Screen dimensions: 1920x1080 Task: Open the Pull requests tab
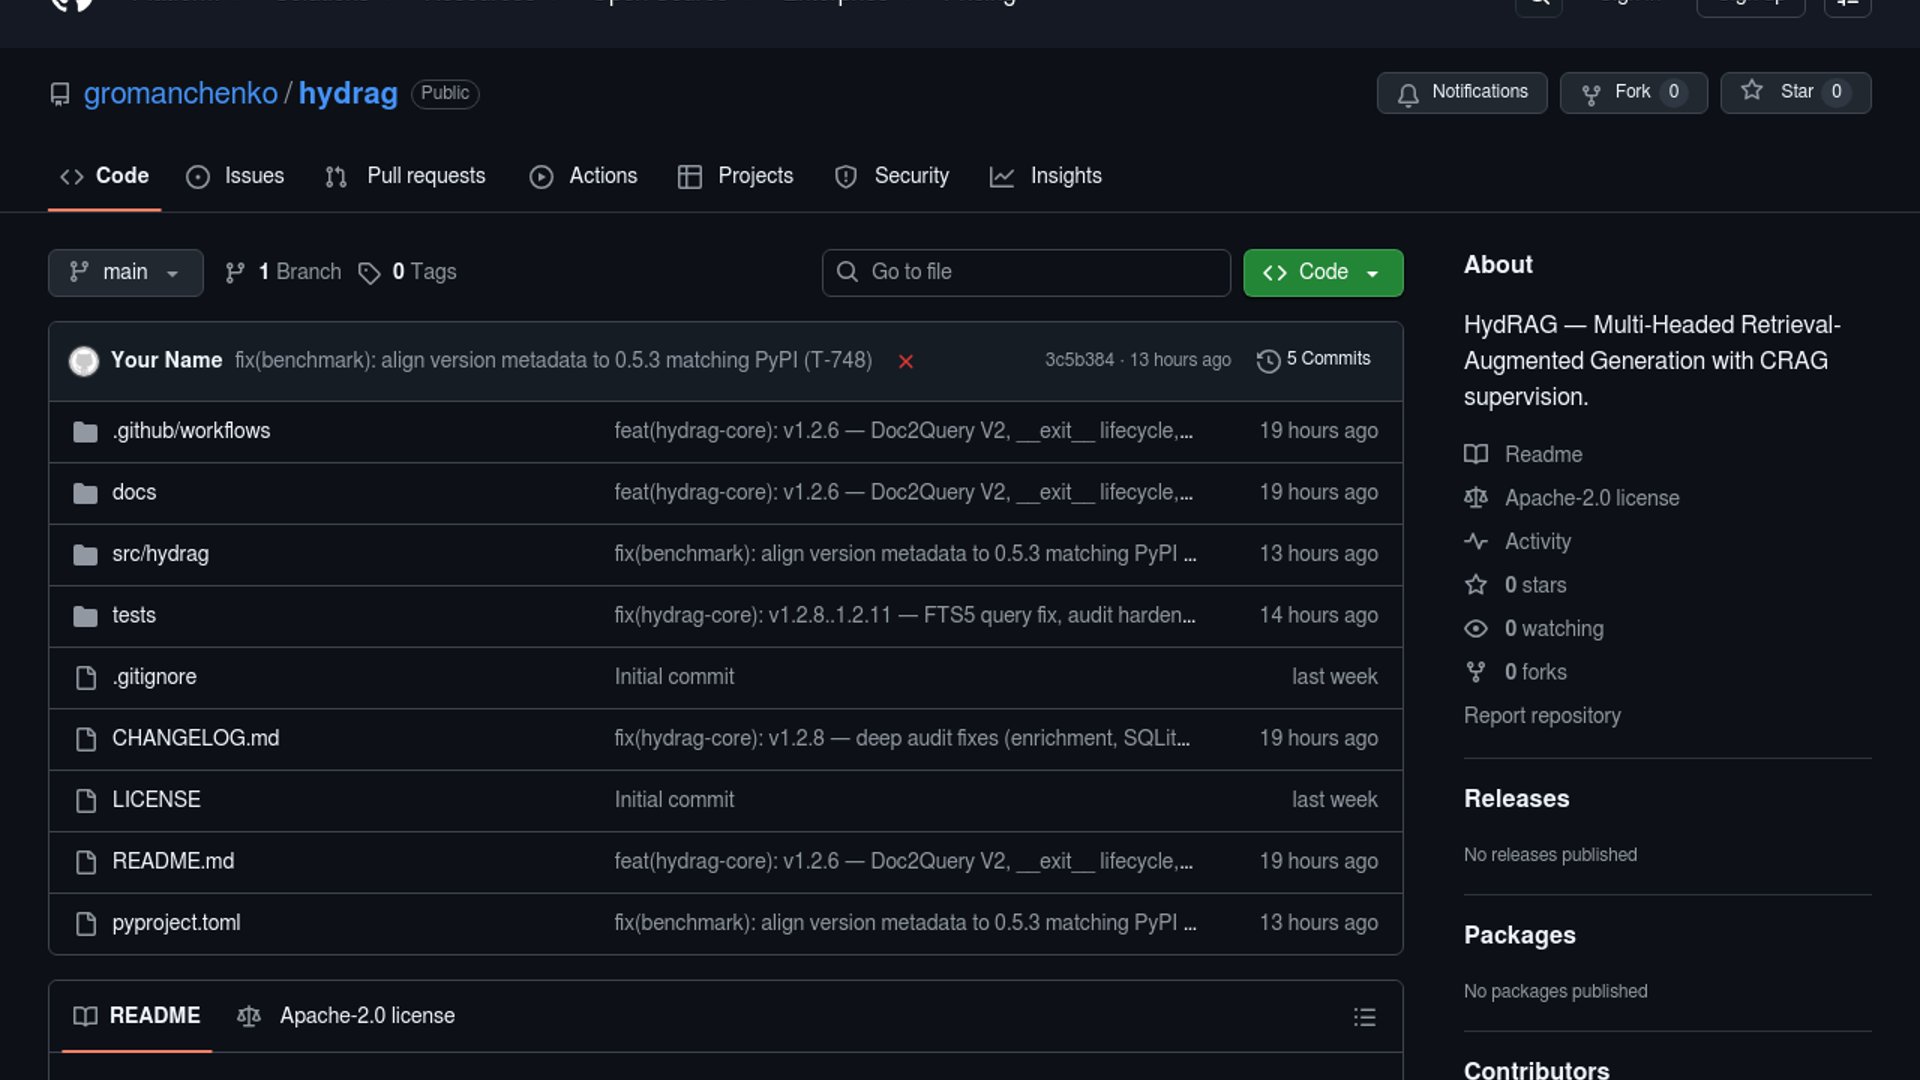point(406,176)
